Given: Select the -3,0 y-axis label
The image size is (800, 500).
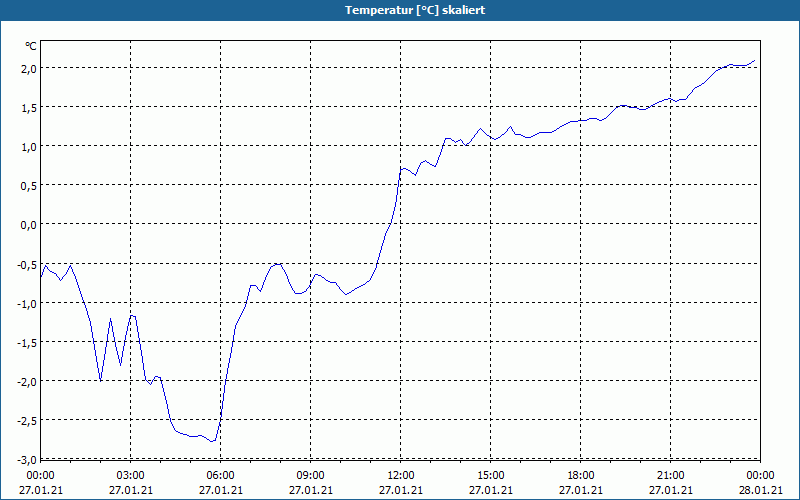Looking at the screenshot, I should click(x=27, y=460).
